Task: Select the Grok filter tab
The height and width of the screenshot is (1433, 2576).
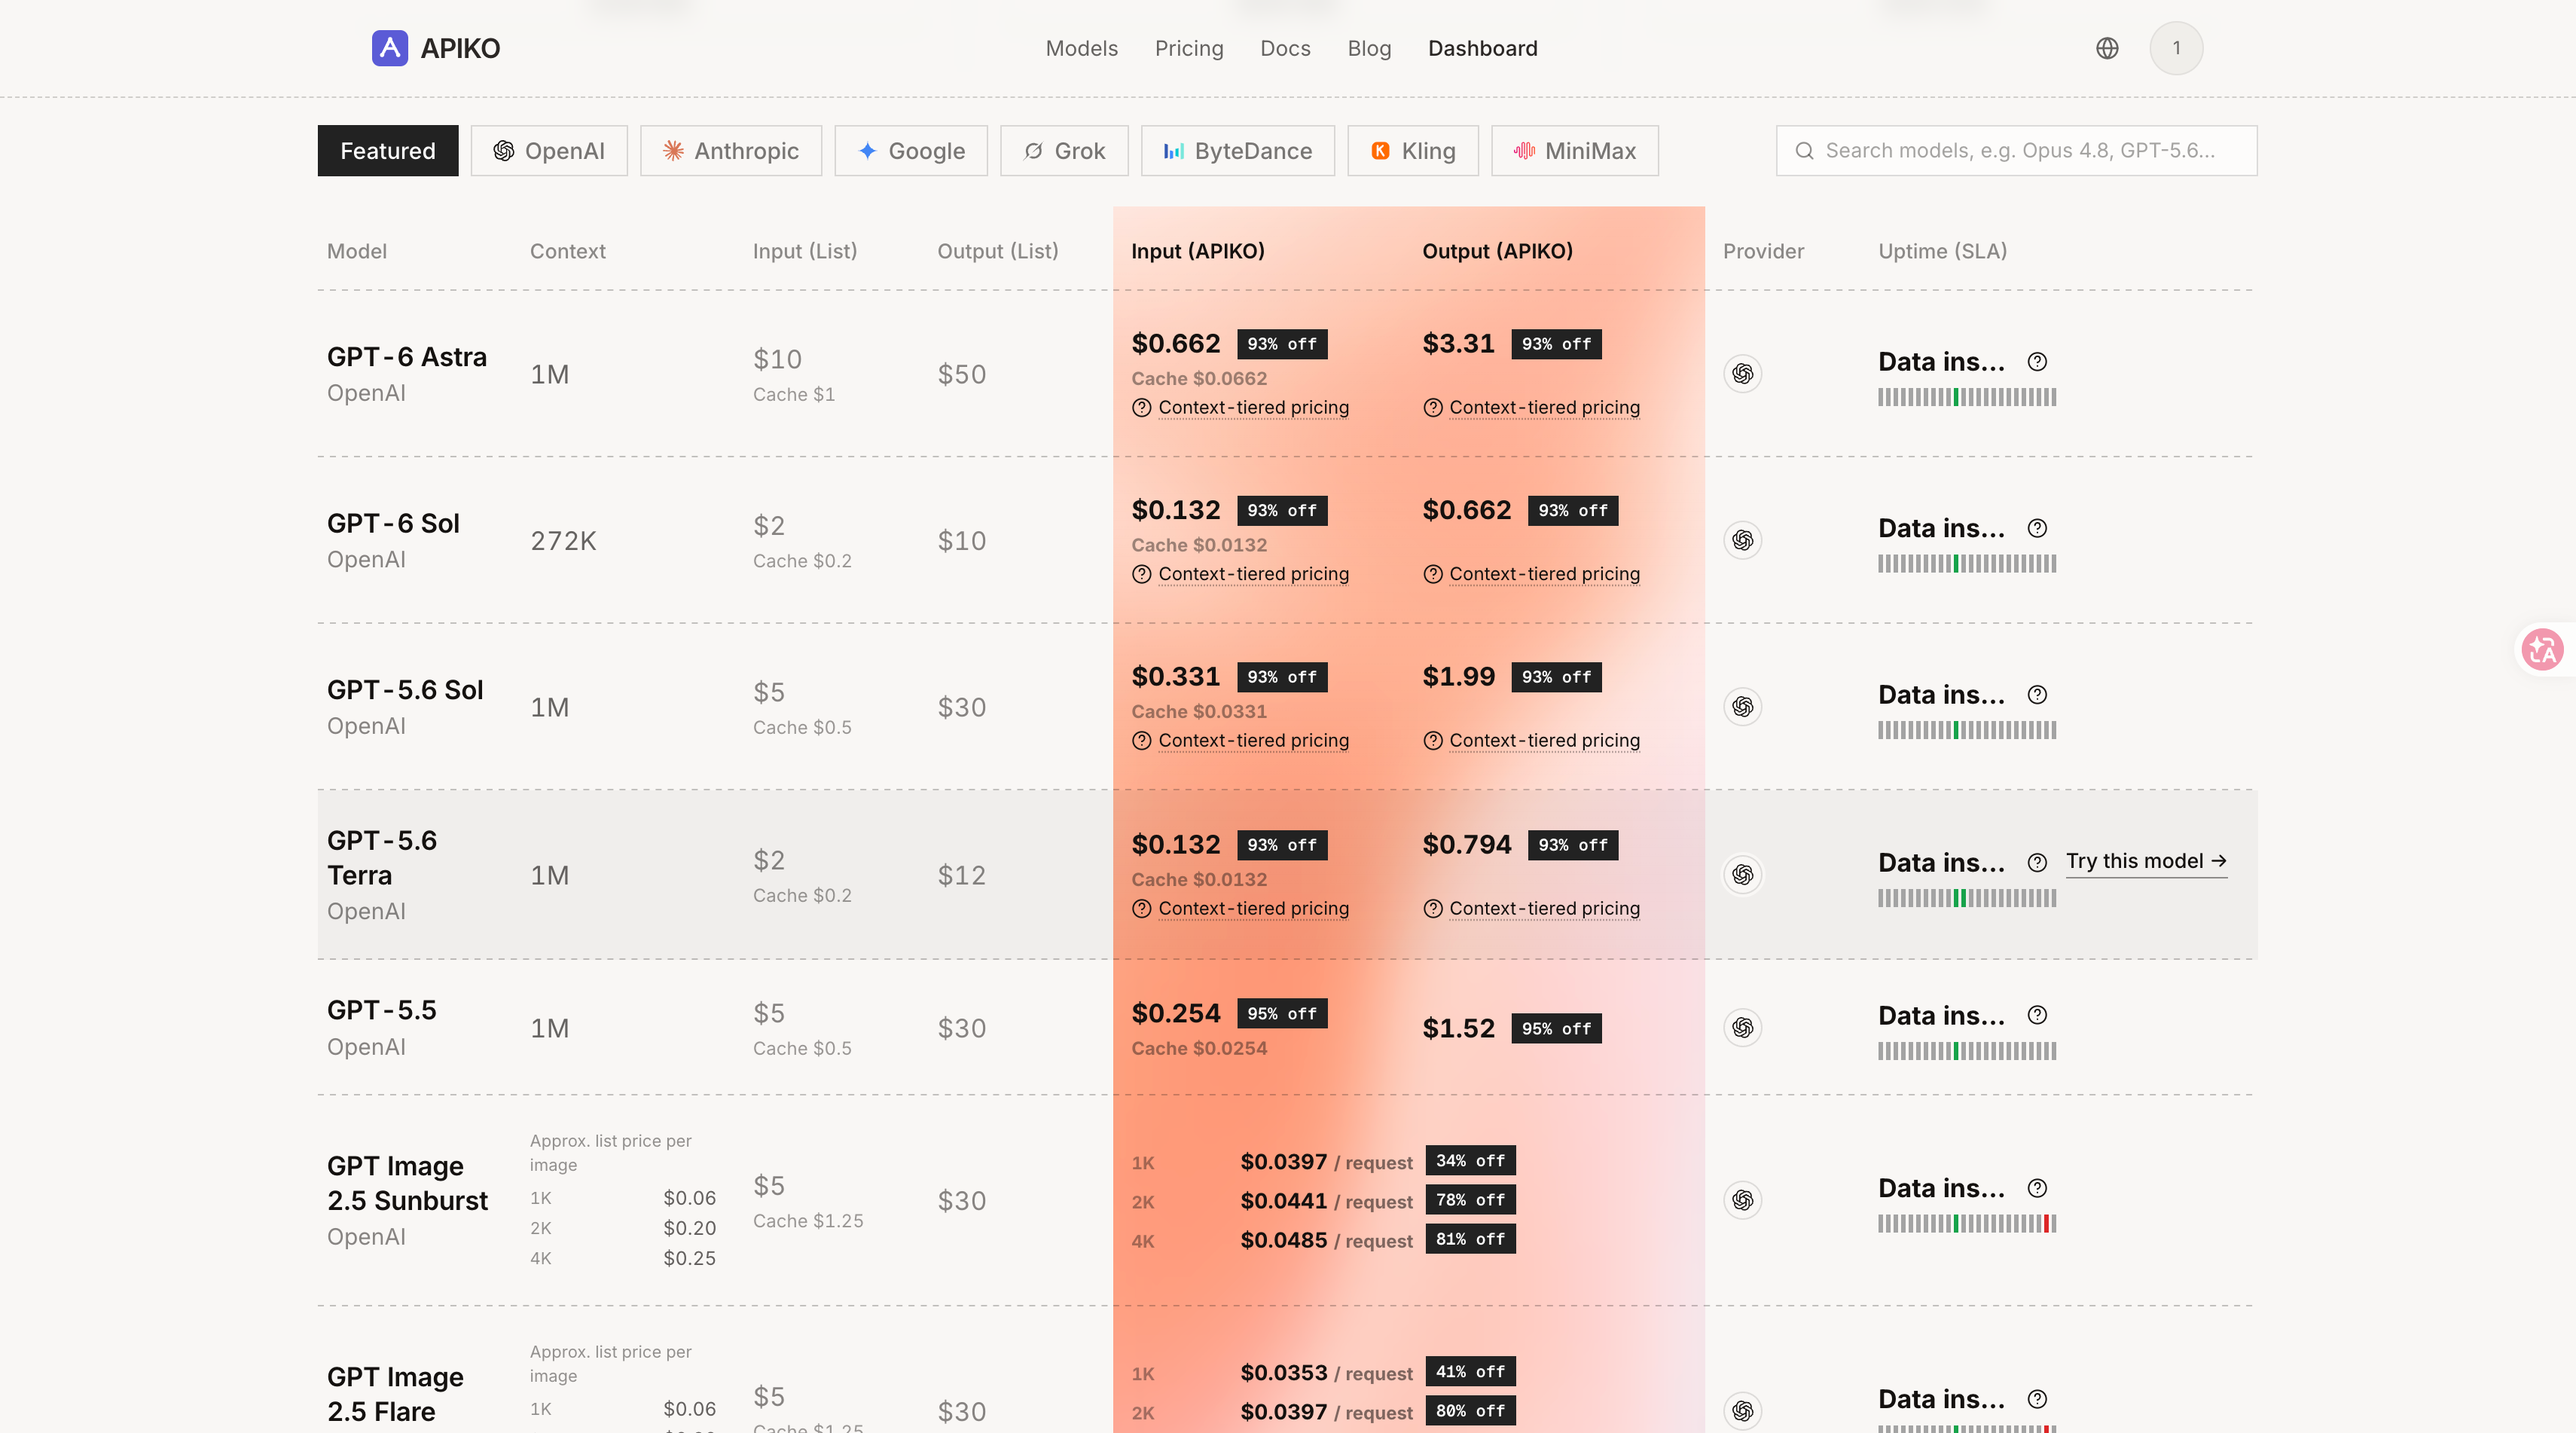Action: coord(1064,151)
